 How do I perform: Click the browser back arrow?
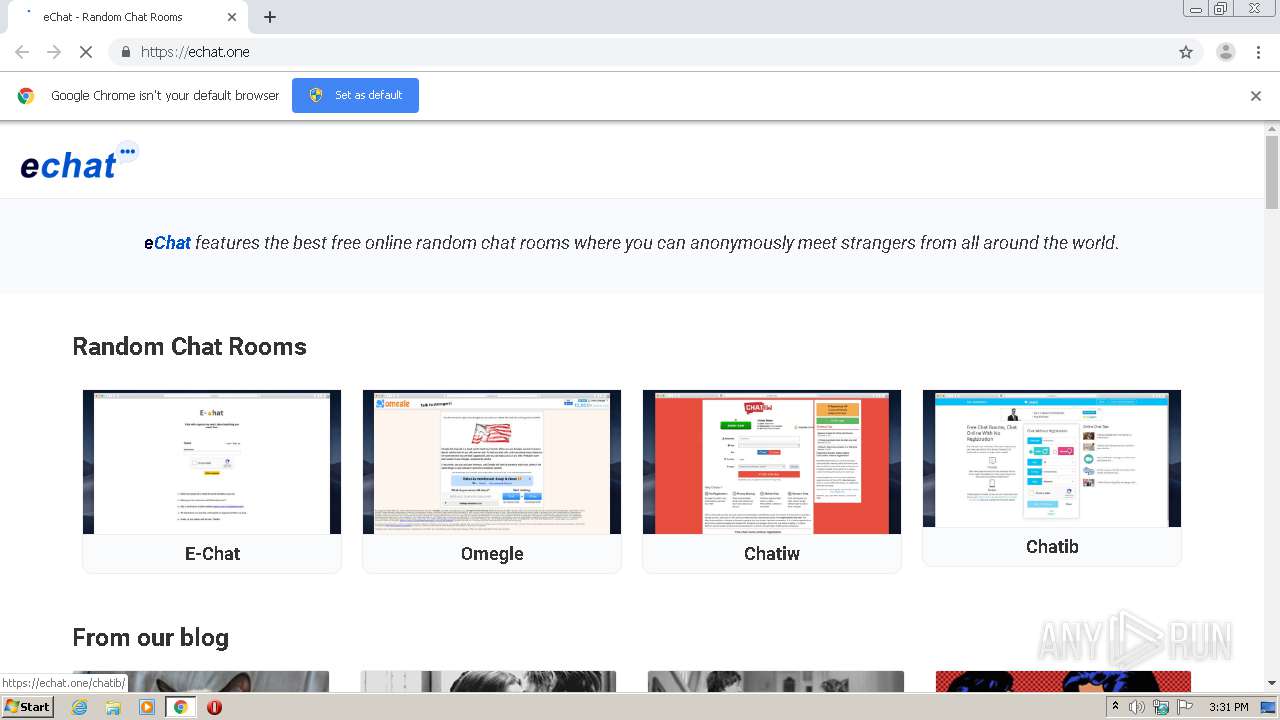[x=22, y=52]
